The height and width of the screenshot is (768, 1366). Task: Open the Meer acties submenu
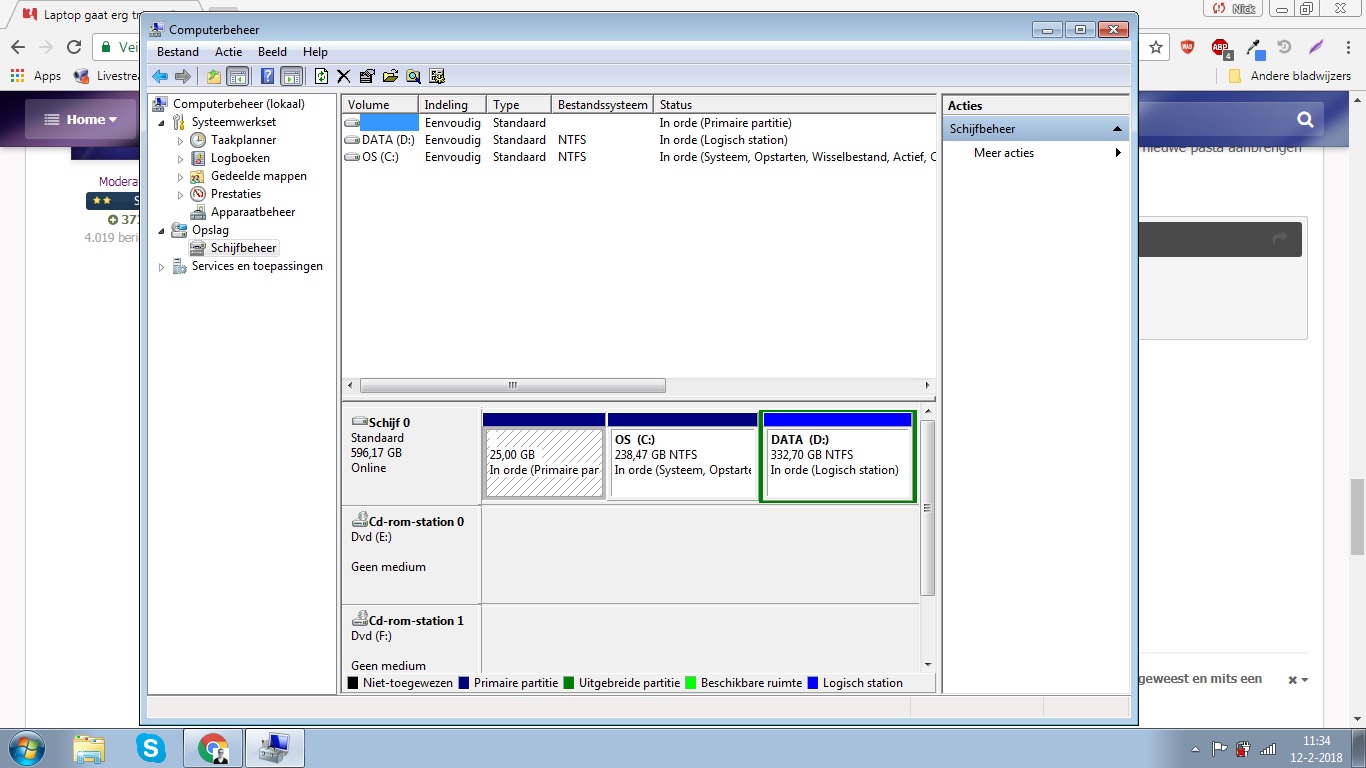click(x=1117, y=153)
